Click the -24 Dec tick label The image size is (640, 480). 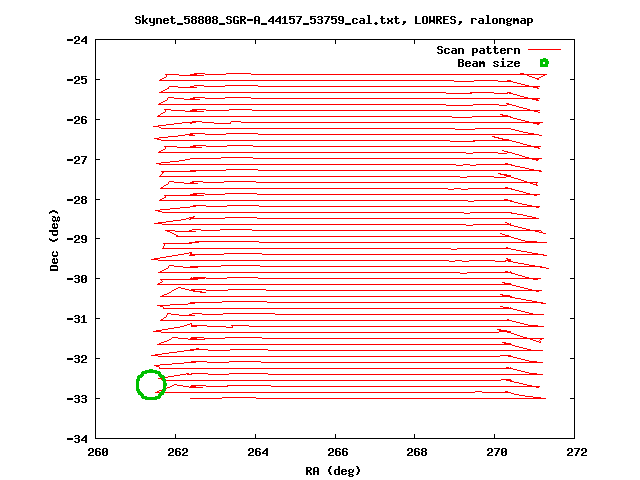coord(77,40)
